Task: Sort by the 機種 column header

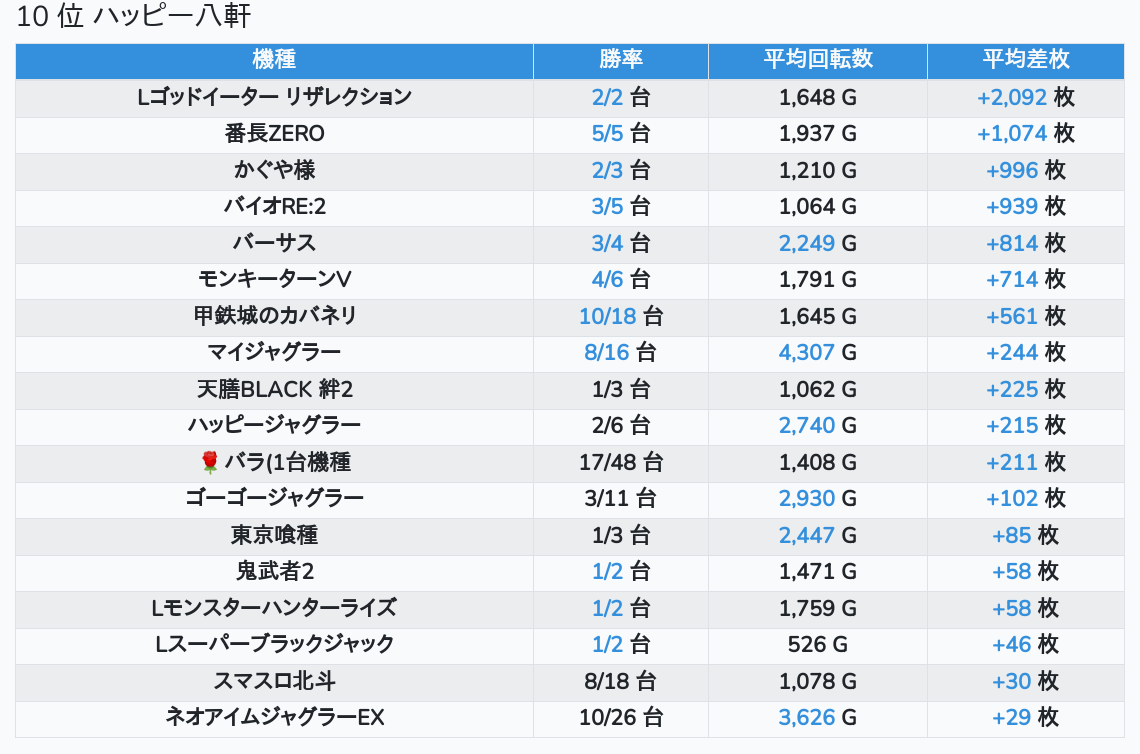Action: 274,60
